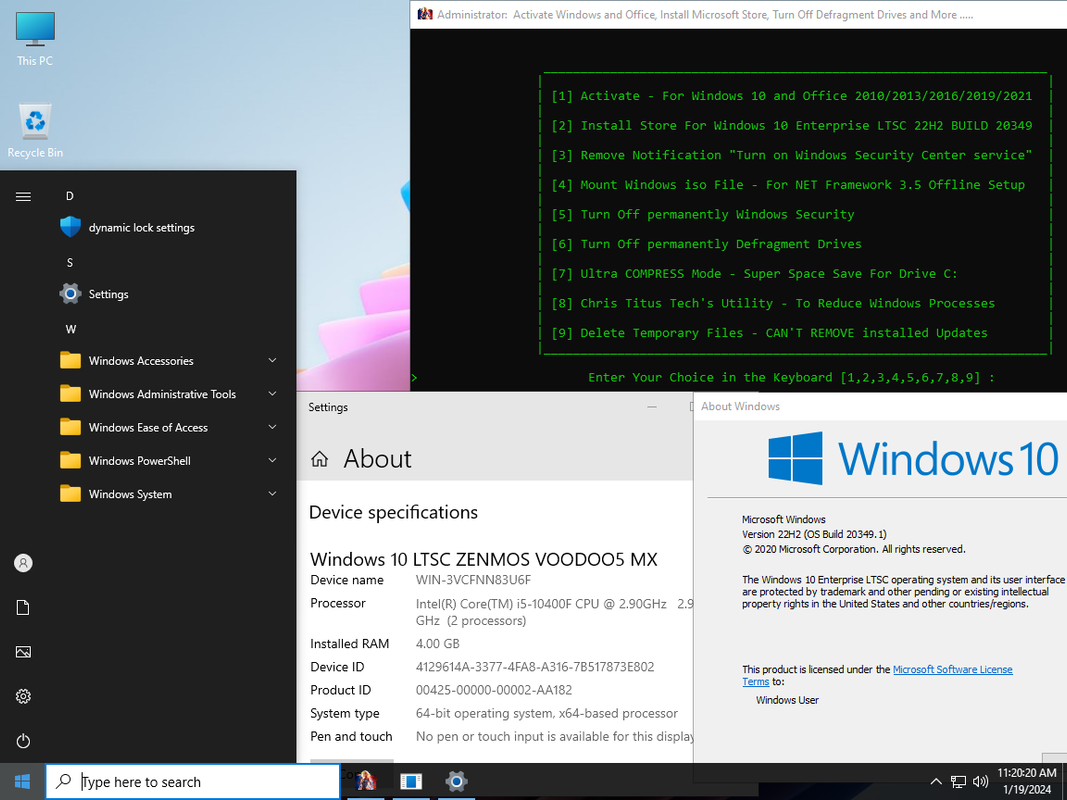Screen dimensions: 1067x800
Task: Click 'Windows User' licensee text
Action: (787, 700)
